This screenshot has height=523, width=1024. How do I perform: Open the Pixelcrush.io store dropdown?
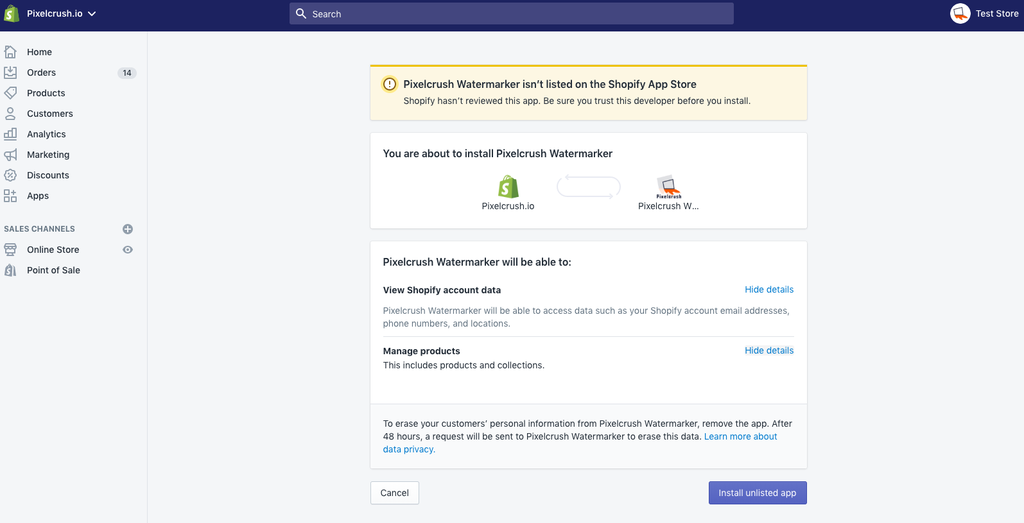(x=60, y=14)
